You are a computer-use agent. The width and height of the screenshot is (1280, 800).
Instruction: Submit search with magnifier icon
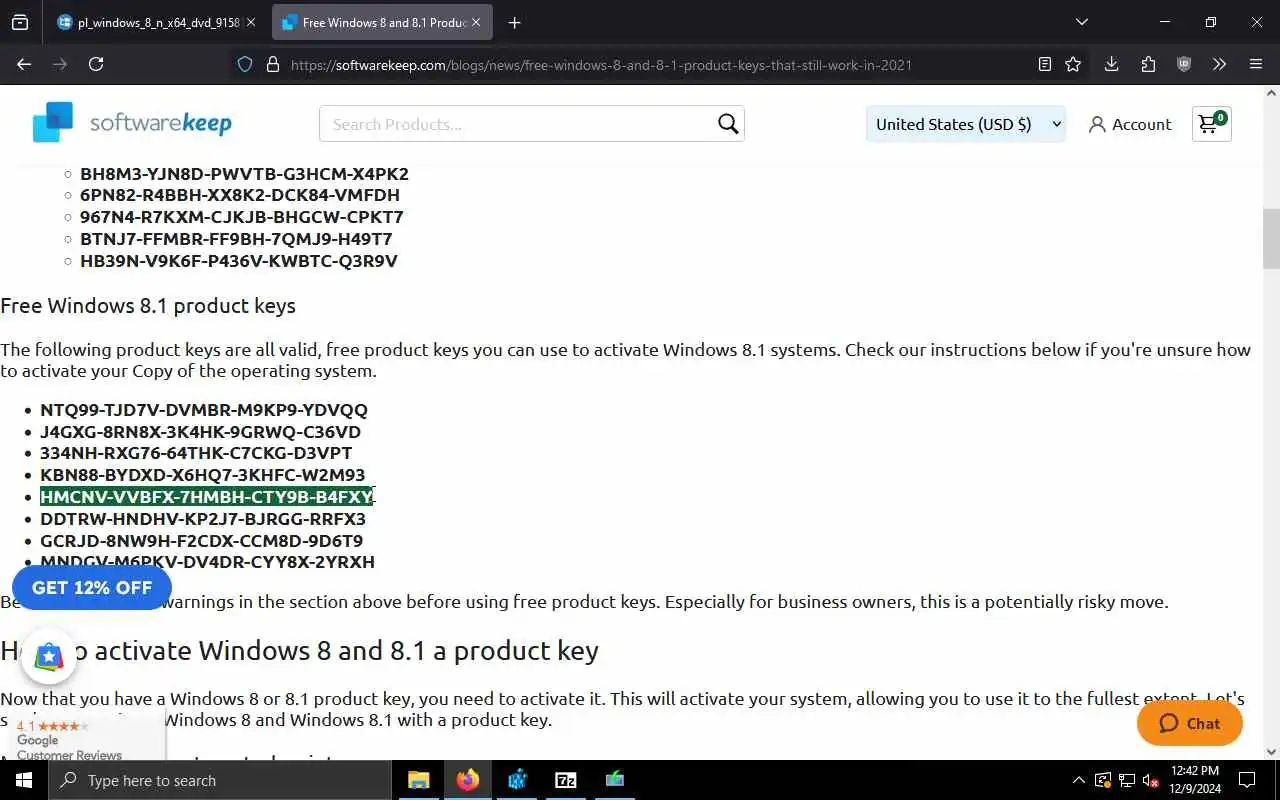pos(728,124)
